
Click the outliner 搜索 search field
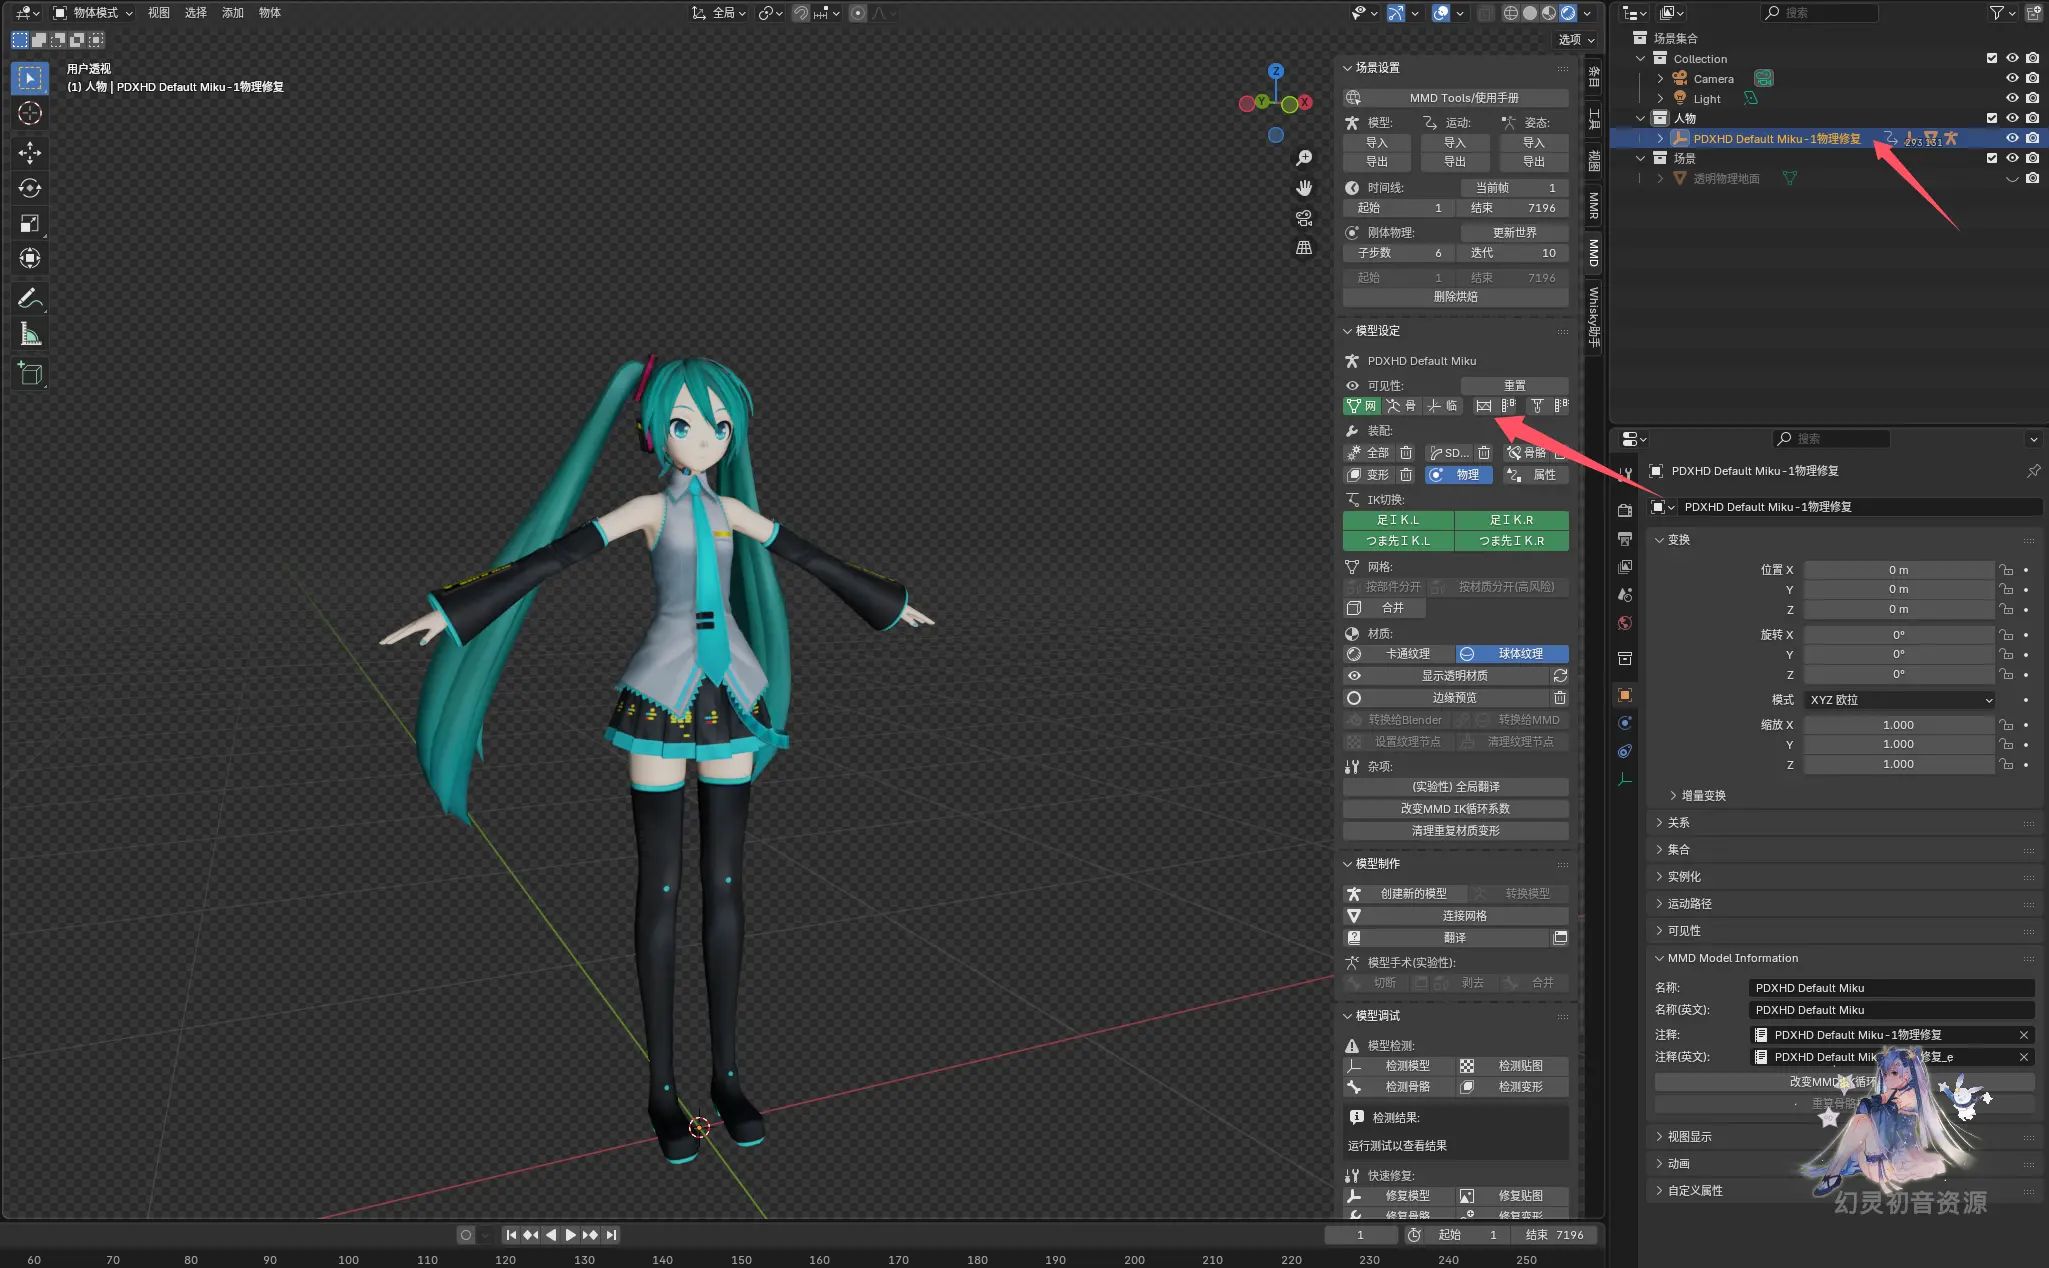coord(1818,12)
